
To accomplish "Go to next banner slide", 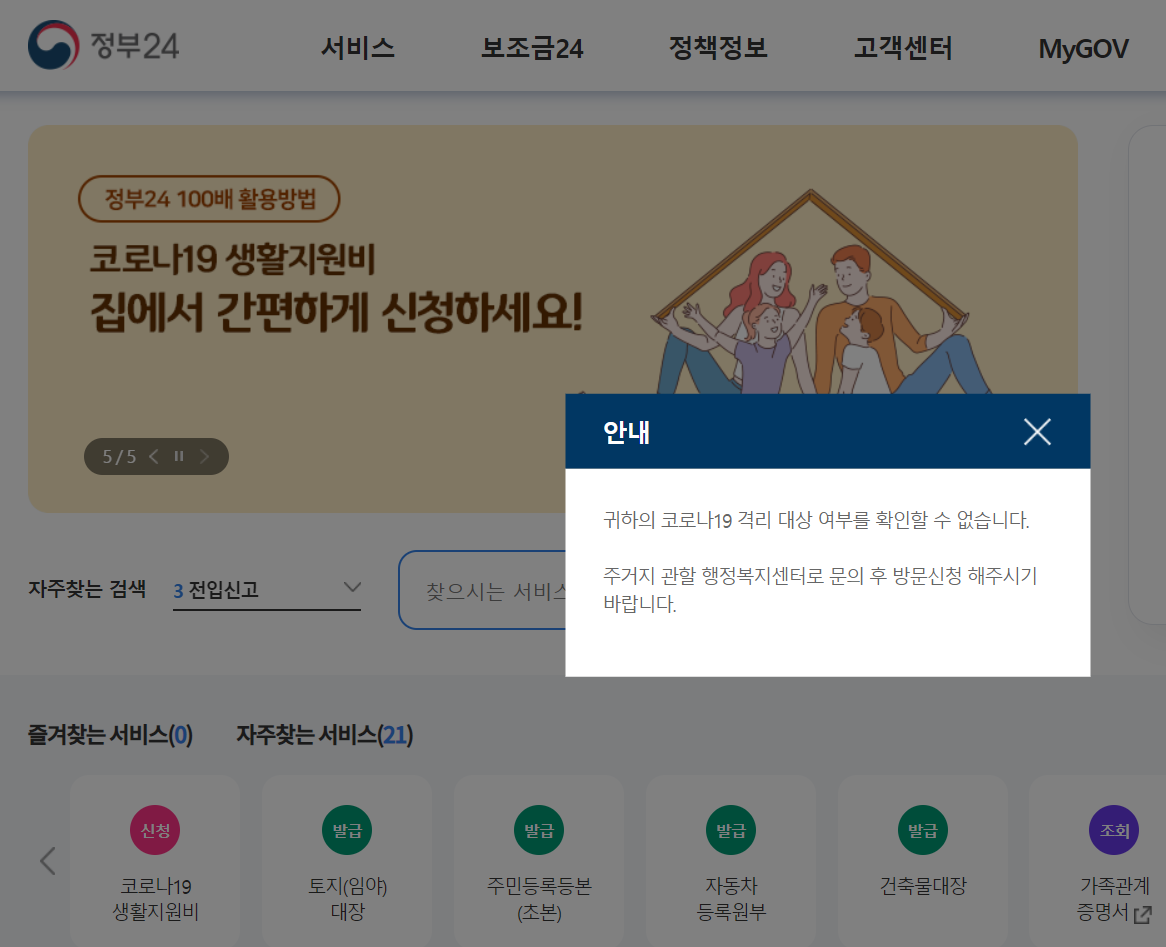I will 204,457.
